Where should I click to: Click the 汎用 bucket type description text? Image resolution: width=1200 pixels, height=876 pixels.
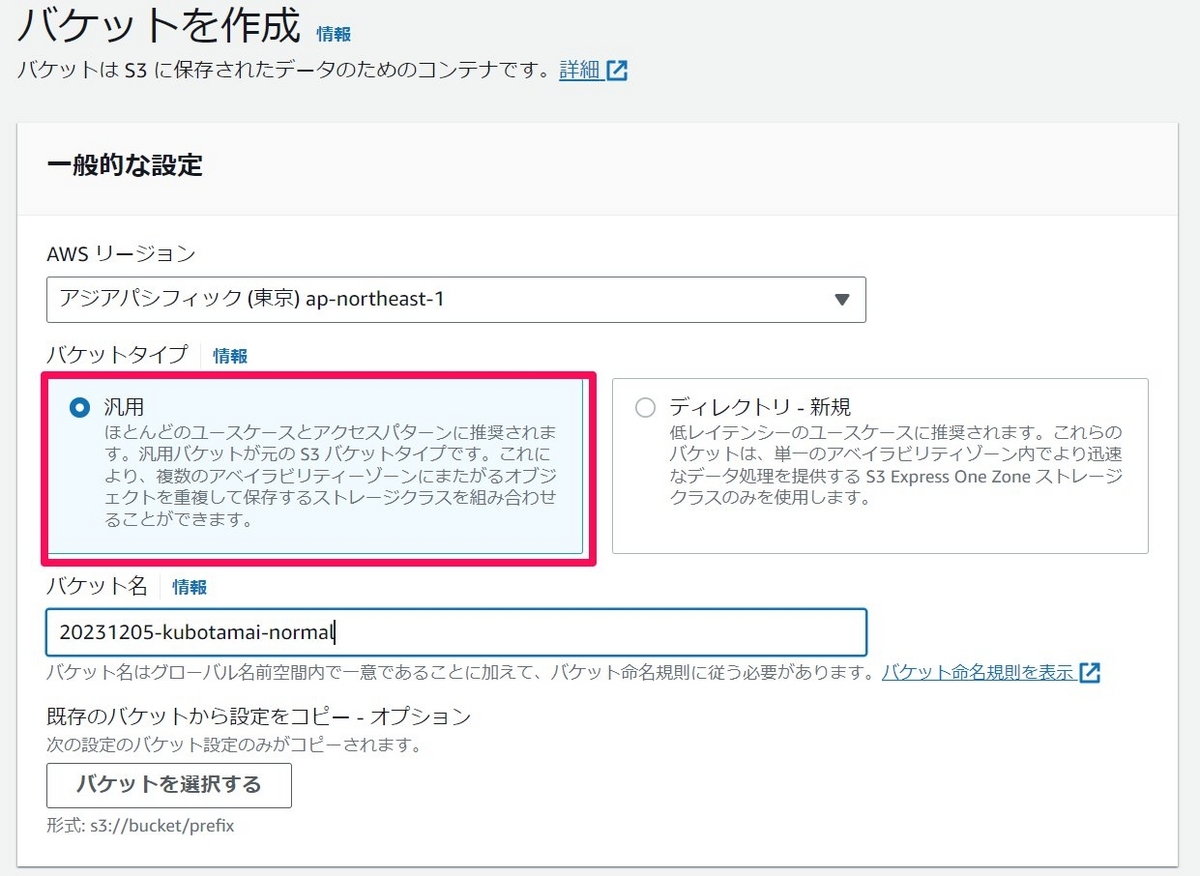tap(331, 476)
